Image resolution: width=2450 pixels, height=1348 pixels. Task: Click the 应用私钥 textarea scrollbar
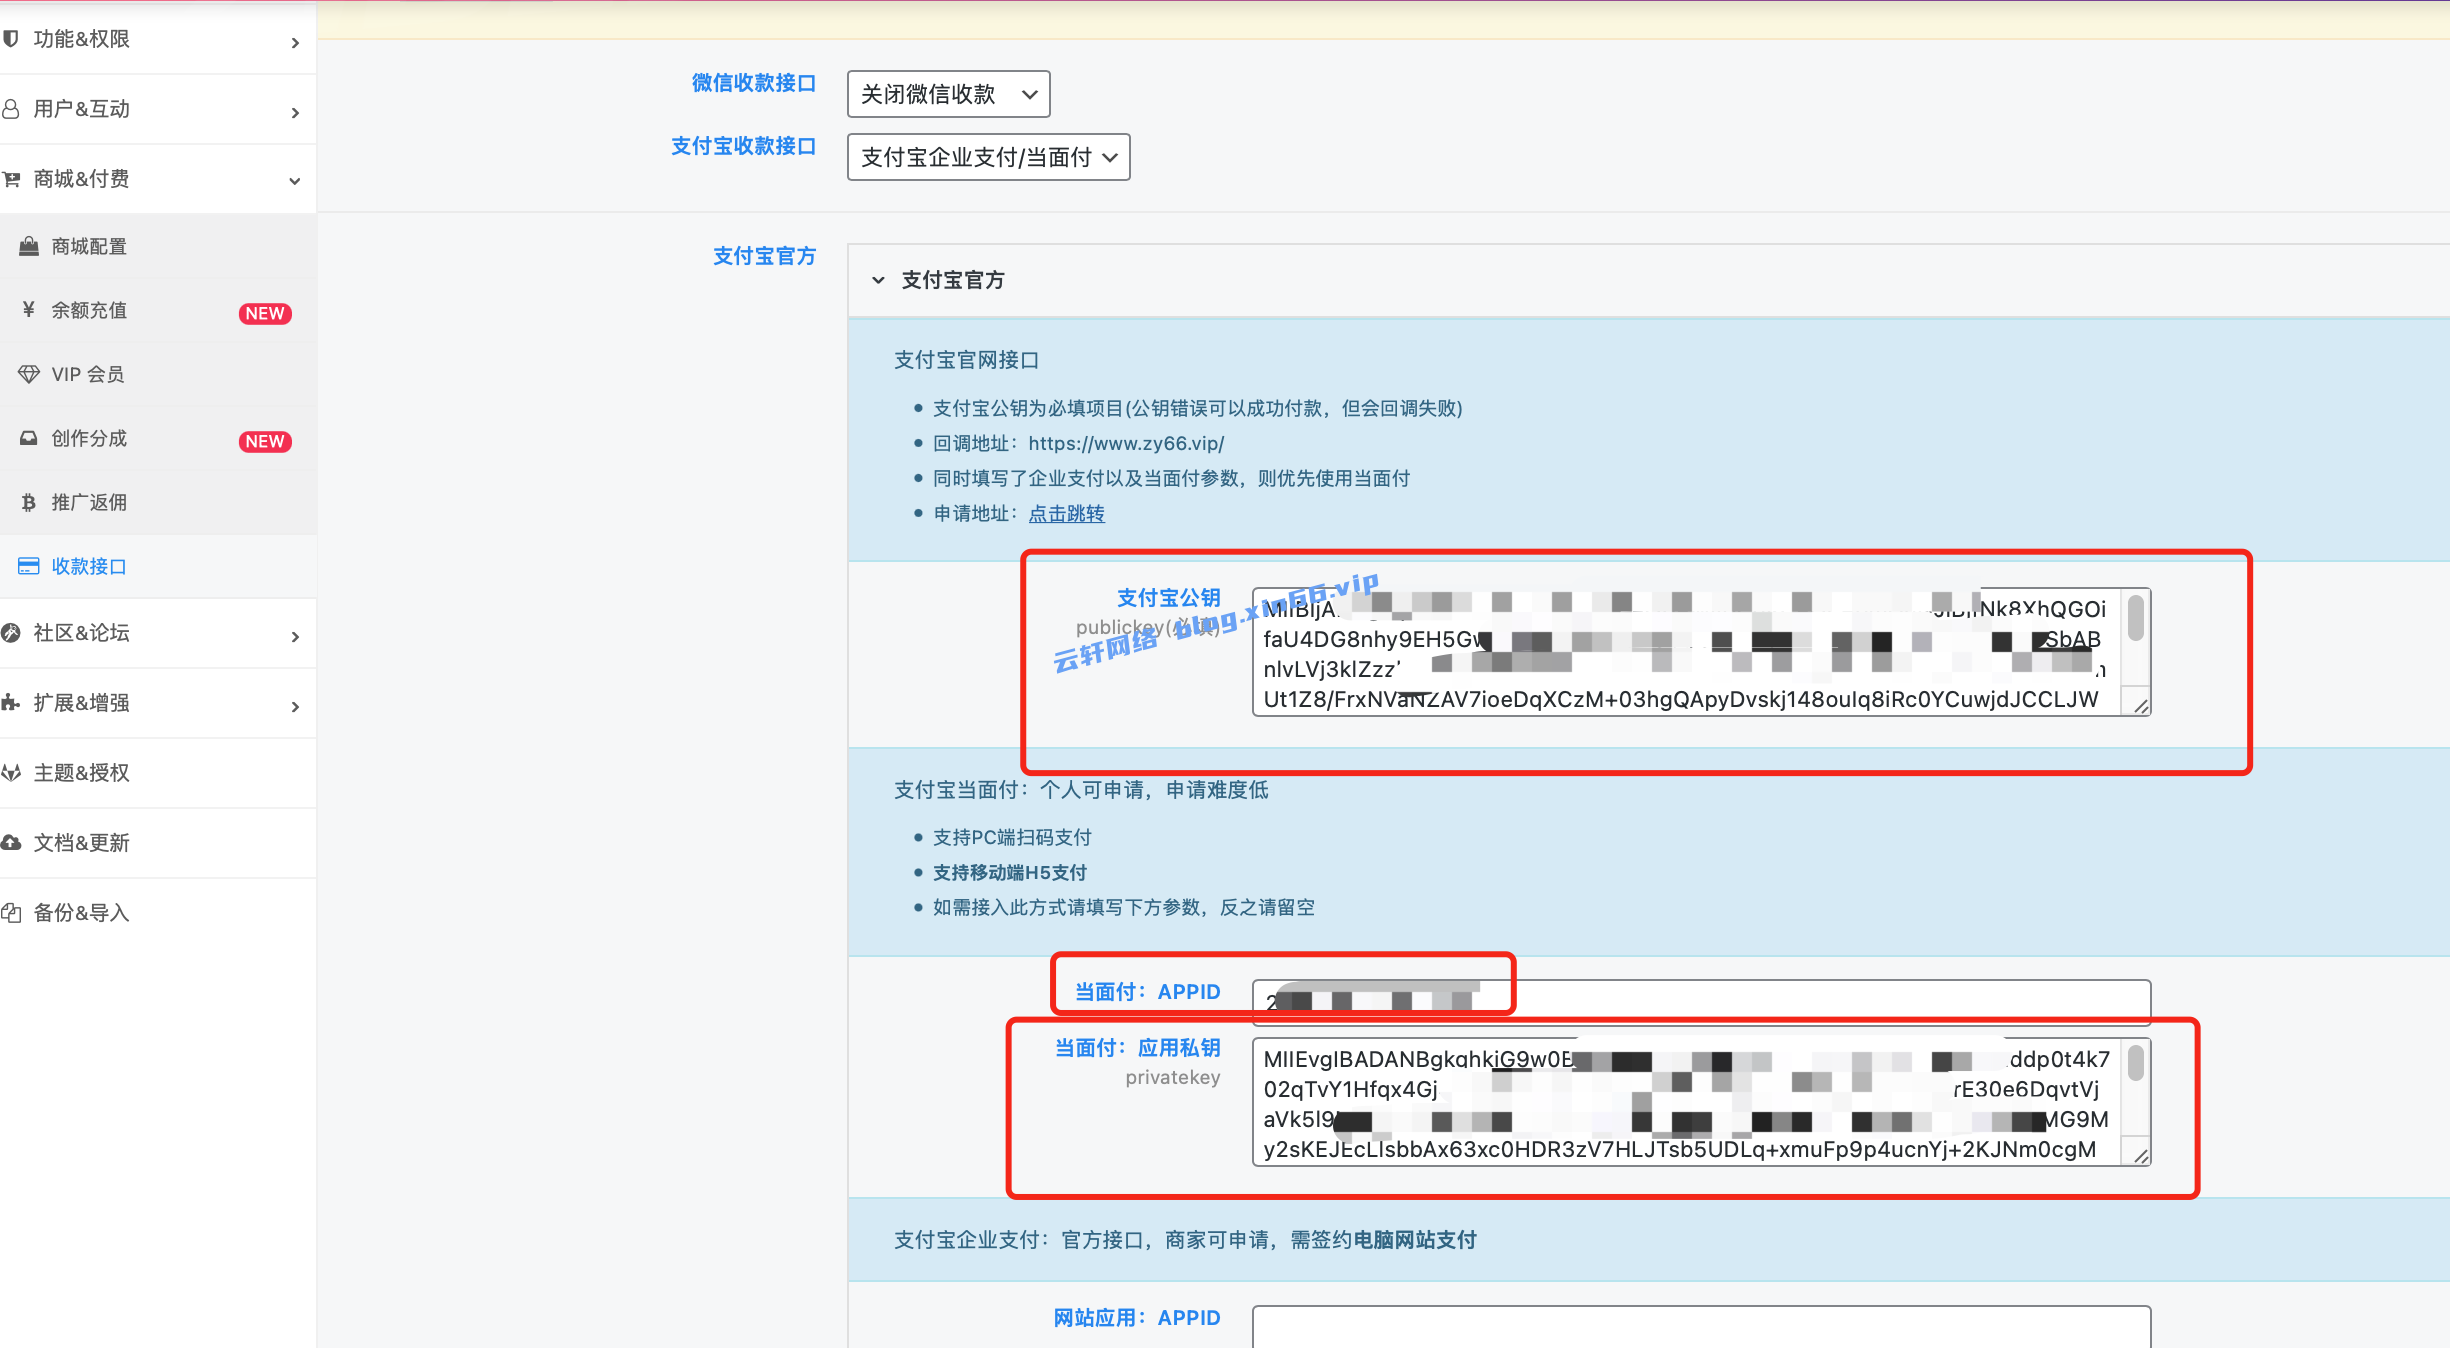[x=2135, y=1062]
